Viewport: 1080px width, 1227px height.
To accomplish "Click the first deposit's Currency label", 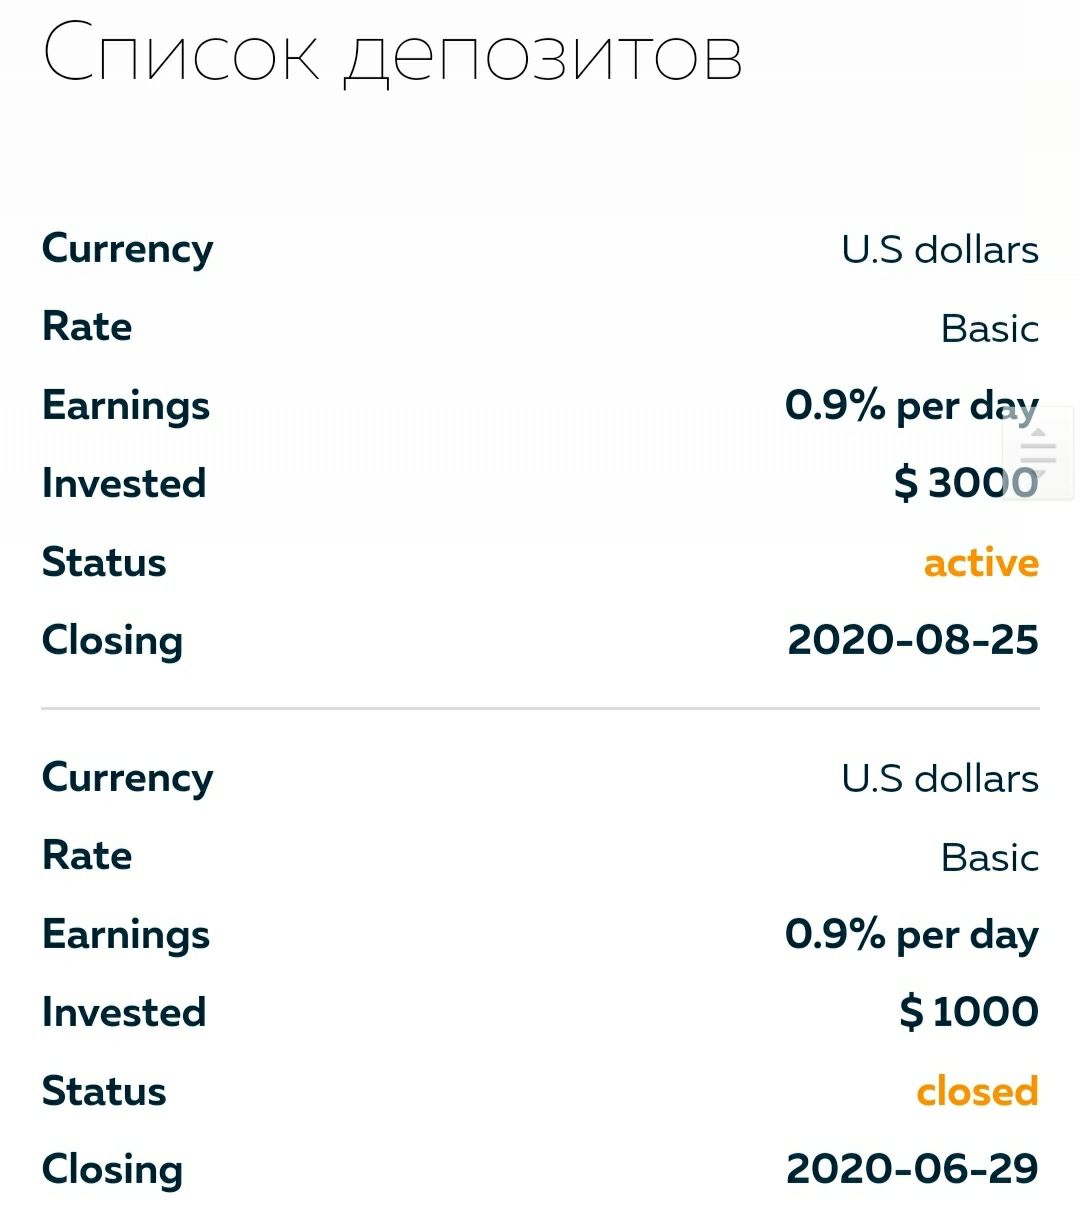I will point(127,250).
